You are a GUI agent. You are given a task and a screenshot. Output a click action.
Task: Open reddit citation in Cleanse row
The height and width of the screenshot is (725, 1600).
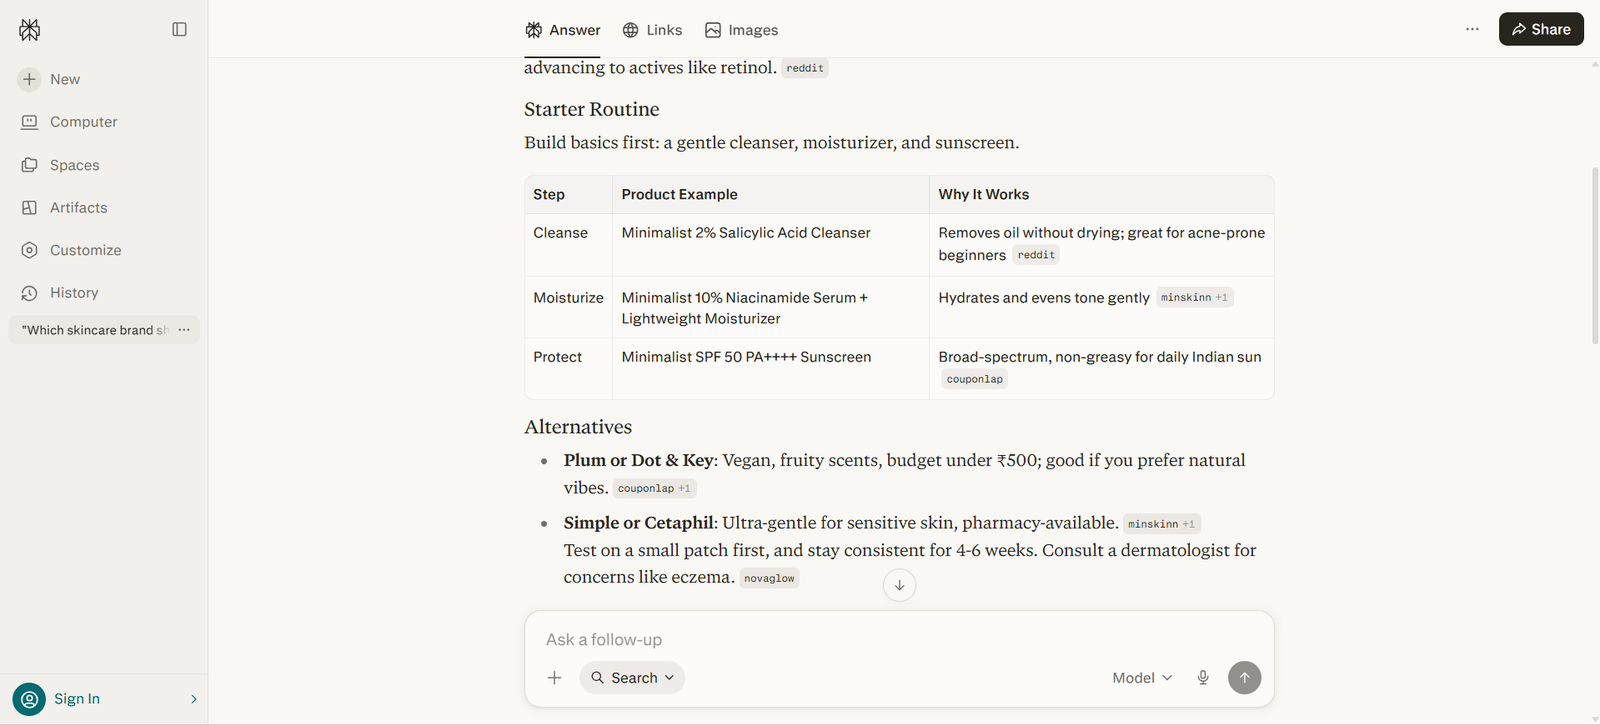point(1036,255)
